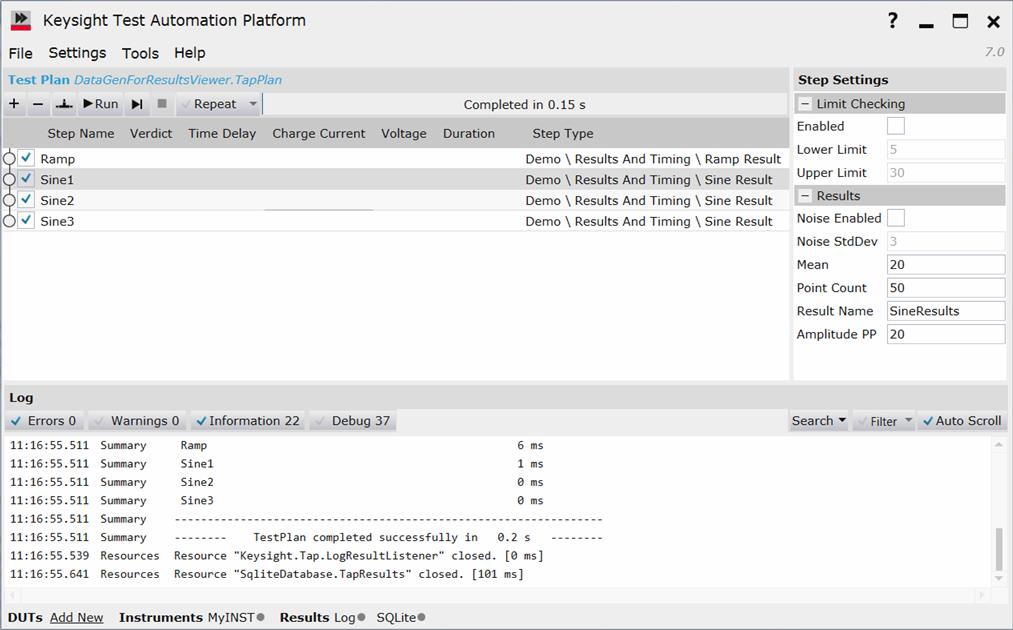Click the Verdict column header
The height and width of the screenshot is (630, 1013).
coord(151,134)
